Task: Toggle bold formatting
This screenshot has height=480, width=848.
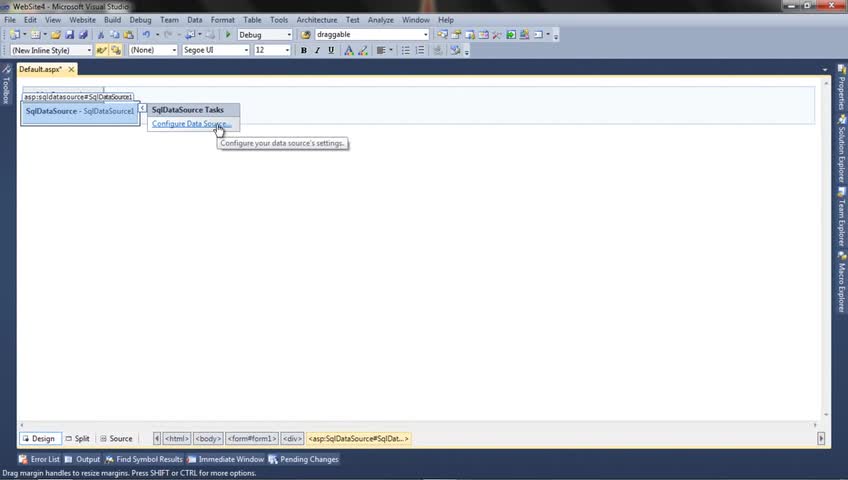Action: 303,50
